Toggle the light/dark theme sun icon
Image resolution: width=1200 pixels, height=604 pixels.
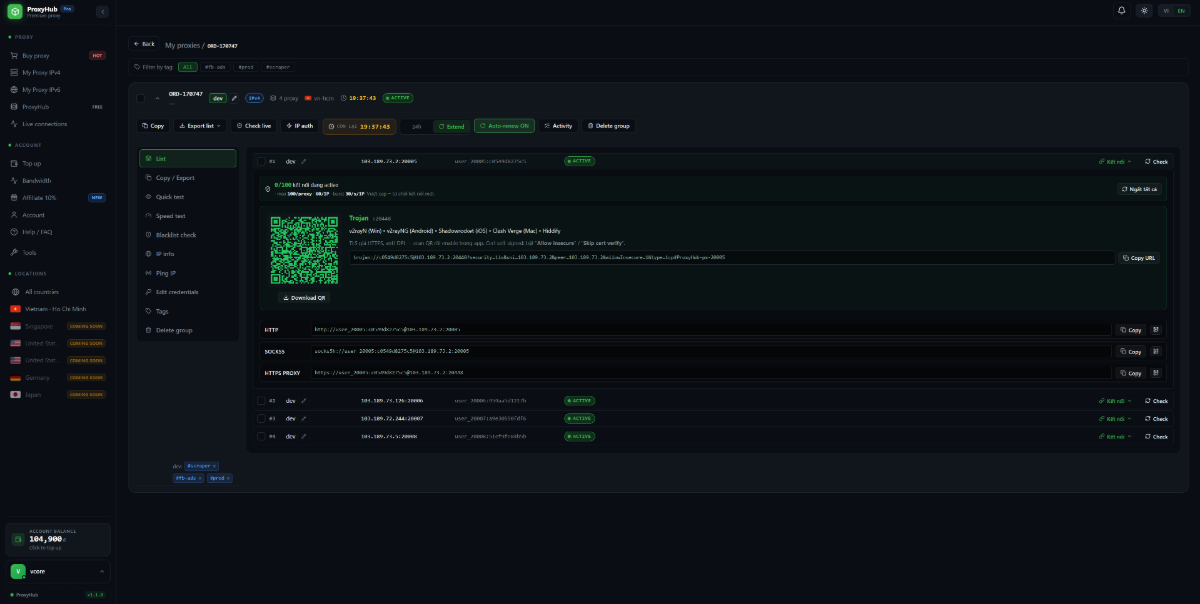click(x=1145, y=11)
